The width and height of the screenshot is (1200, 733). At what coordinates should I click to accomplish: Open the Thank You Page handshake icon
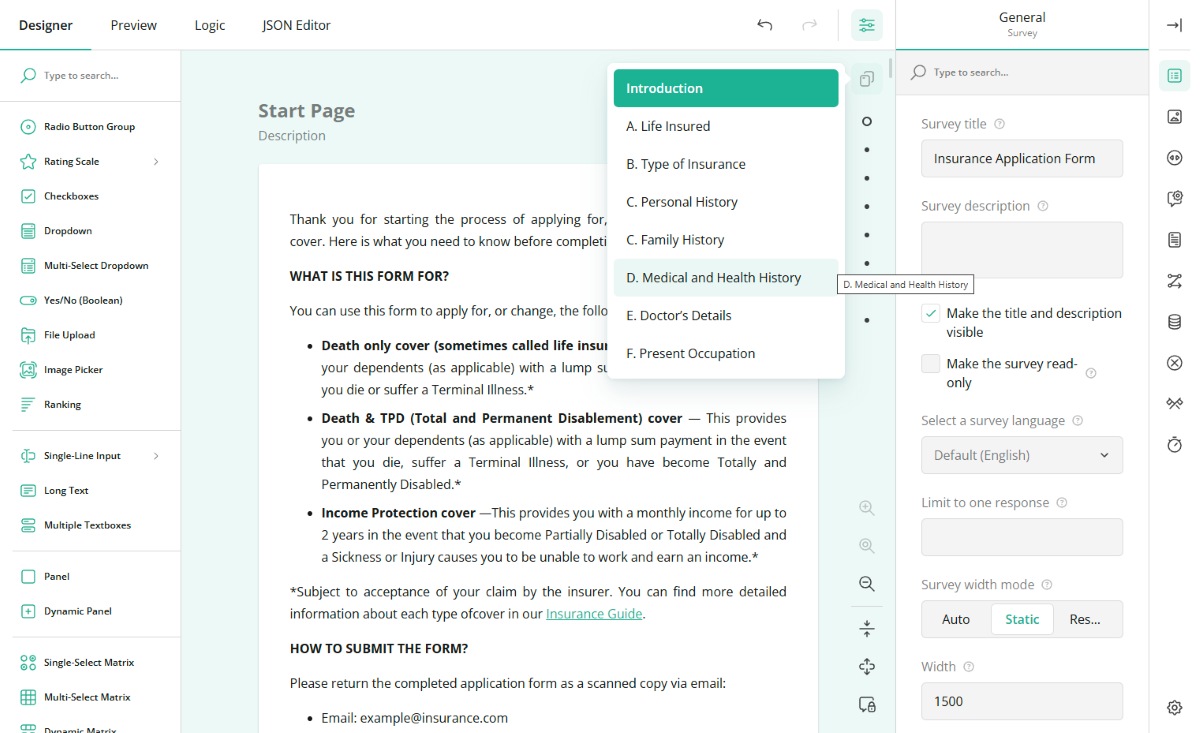coord(1175,403)
